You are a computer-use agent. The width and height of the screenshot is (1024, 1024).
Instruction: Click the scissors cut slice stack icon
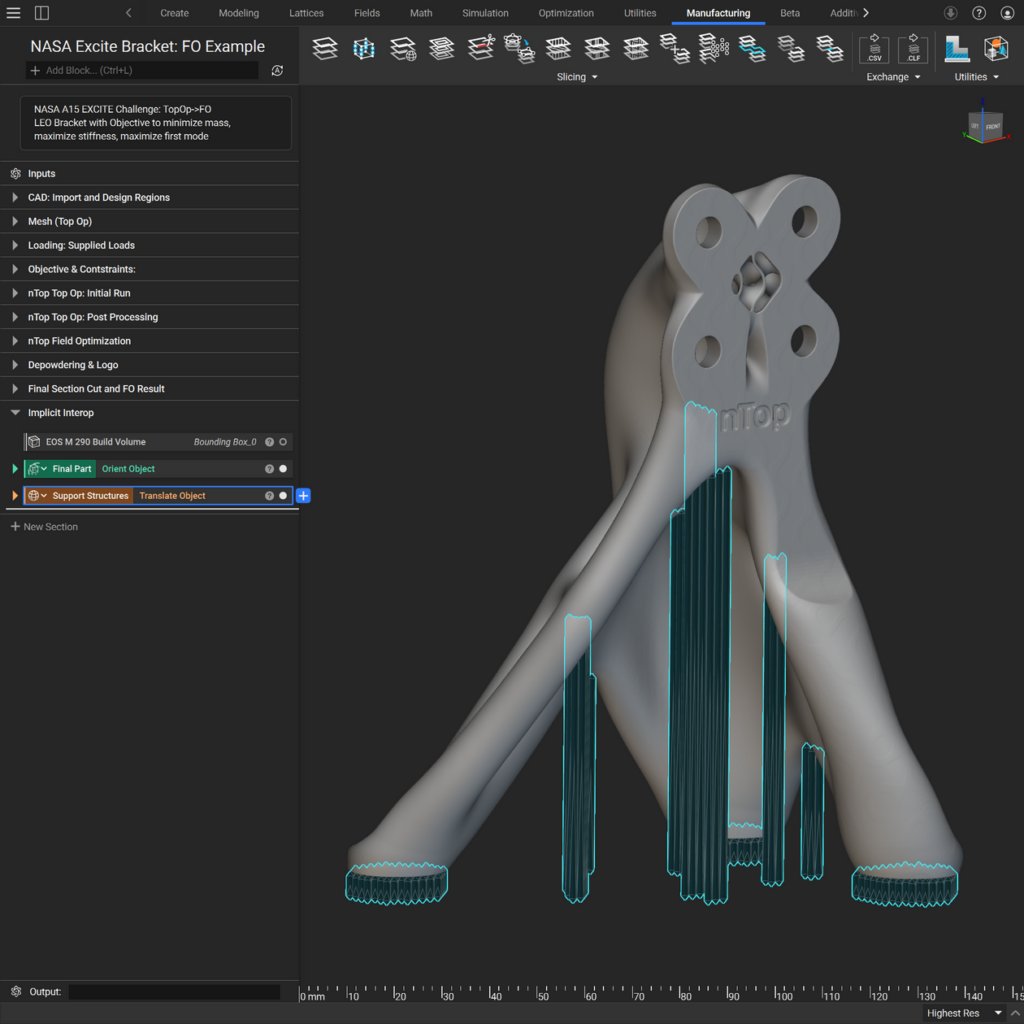(x=481, y=48)
